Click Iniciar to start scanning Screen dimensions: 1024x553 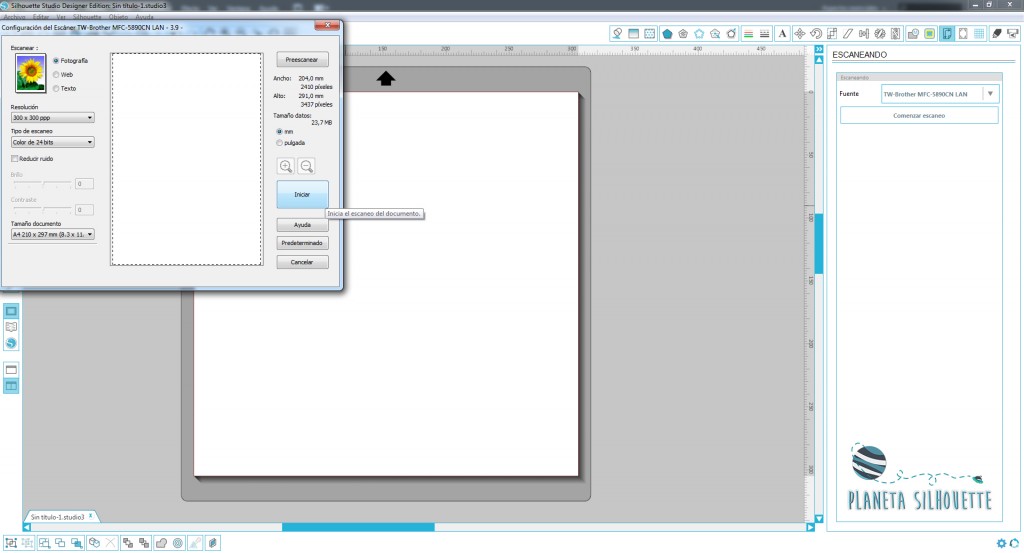coord(302,195)
